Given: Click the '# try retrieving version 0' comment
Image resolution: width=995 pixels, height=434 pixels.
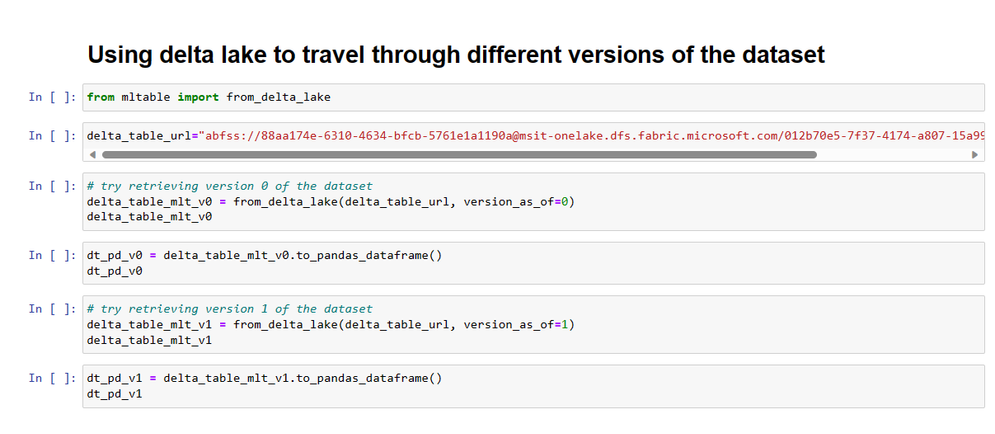Looking at the screenshot, I should [x=230, y=187].
